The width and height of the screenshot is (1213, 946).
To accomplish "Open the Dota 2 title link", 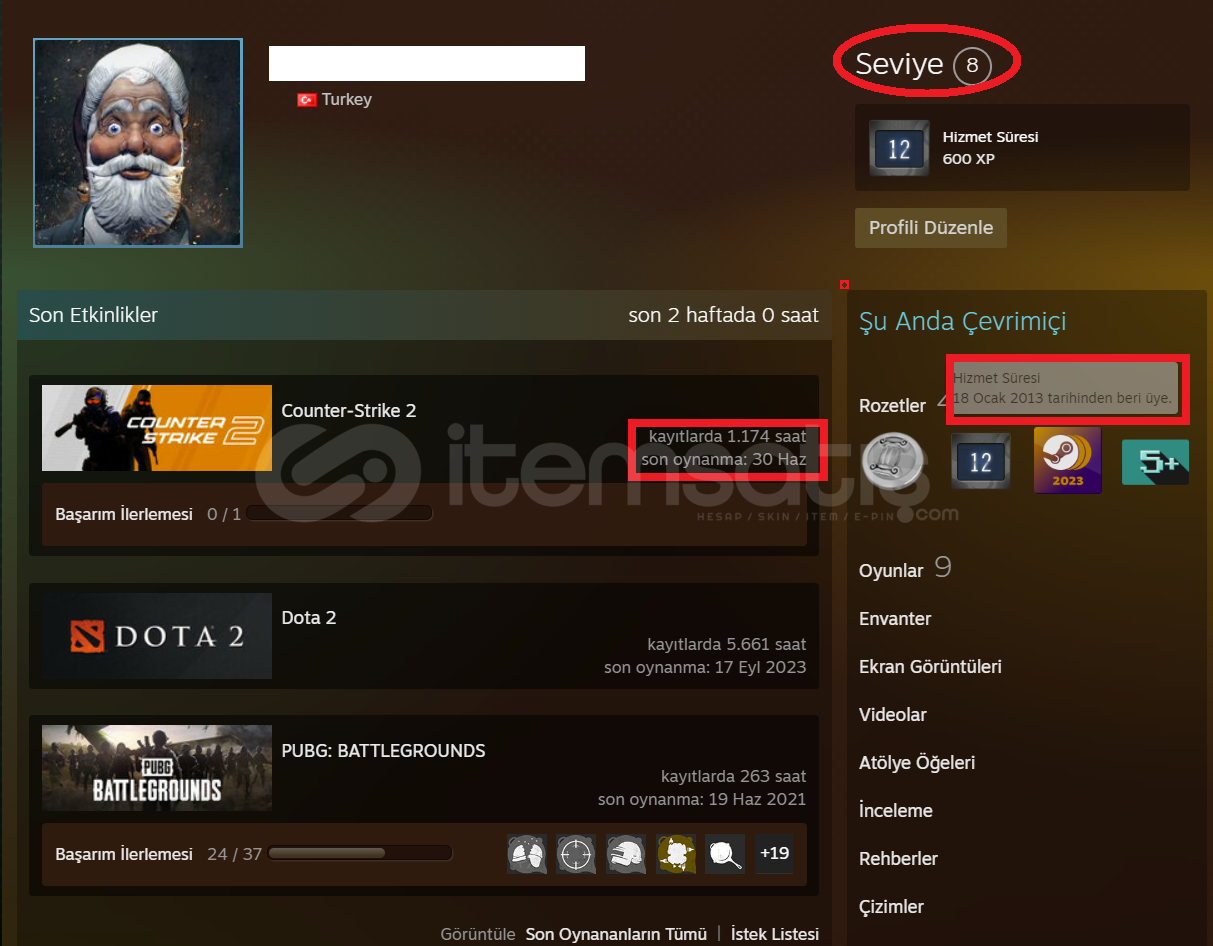I will coord(309,618).
